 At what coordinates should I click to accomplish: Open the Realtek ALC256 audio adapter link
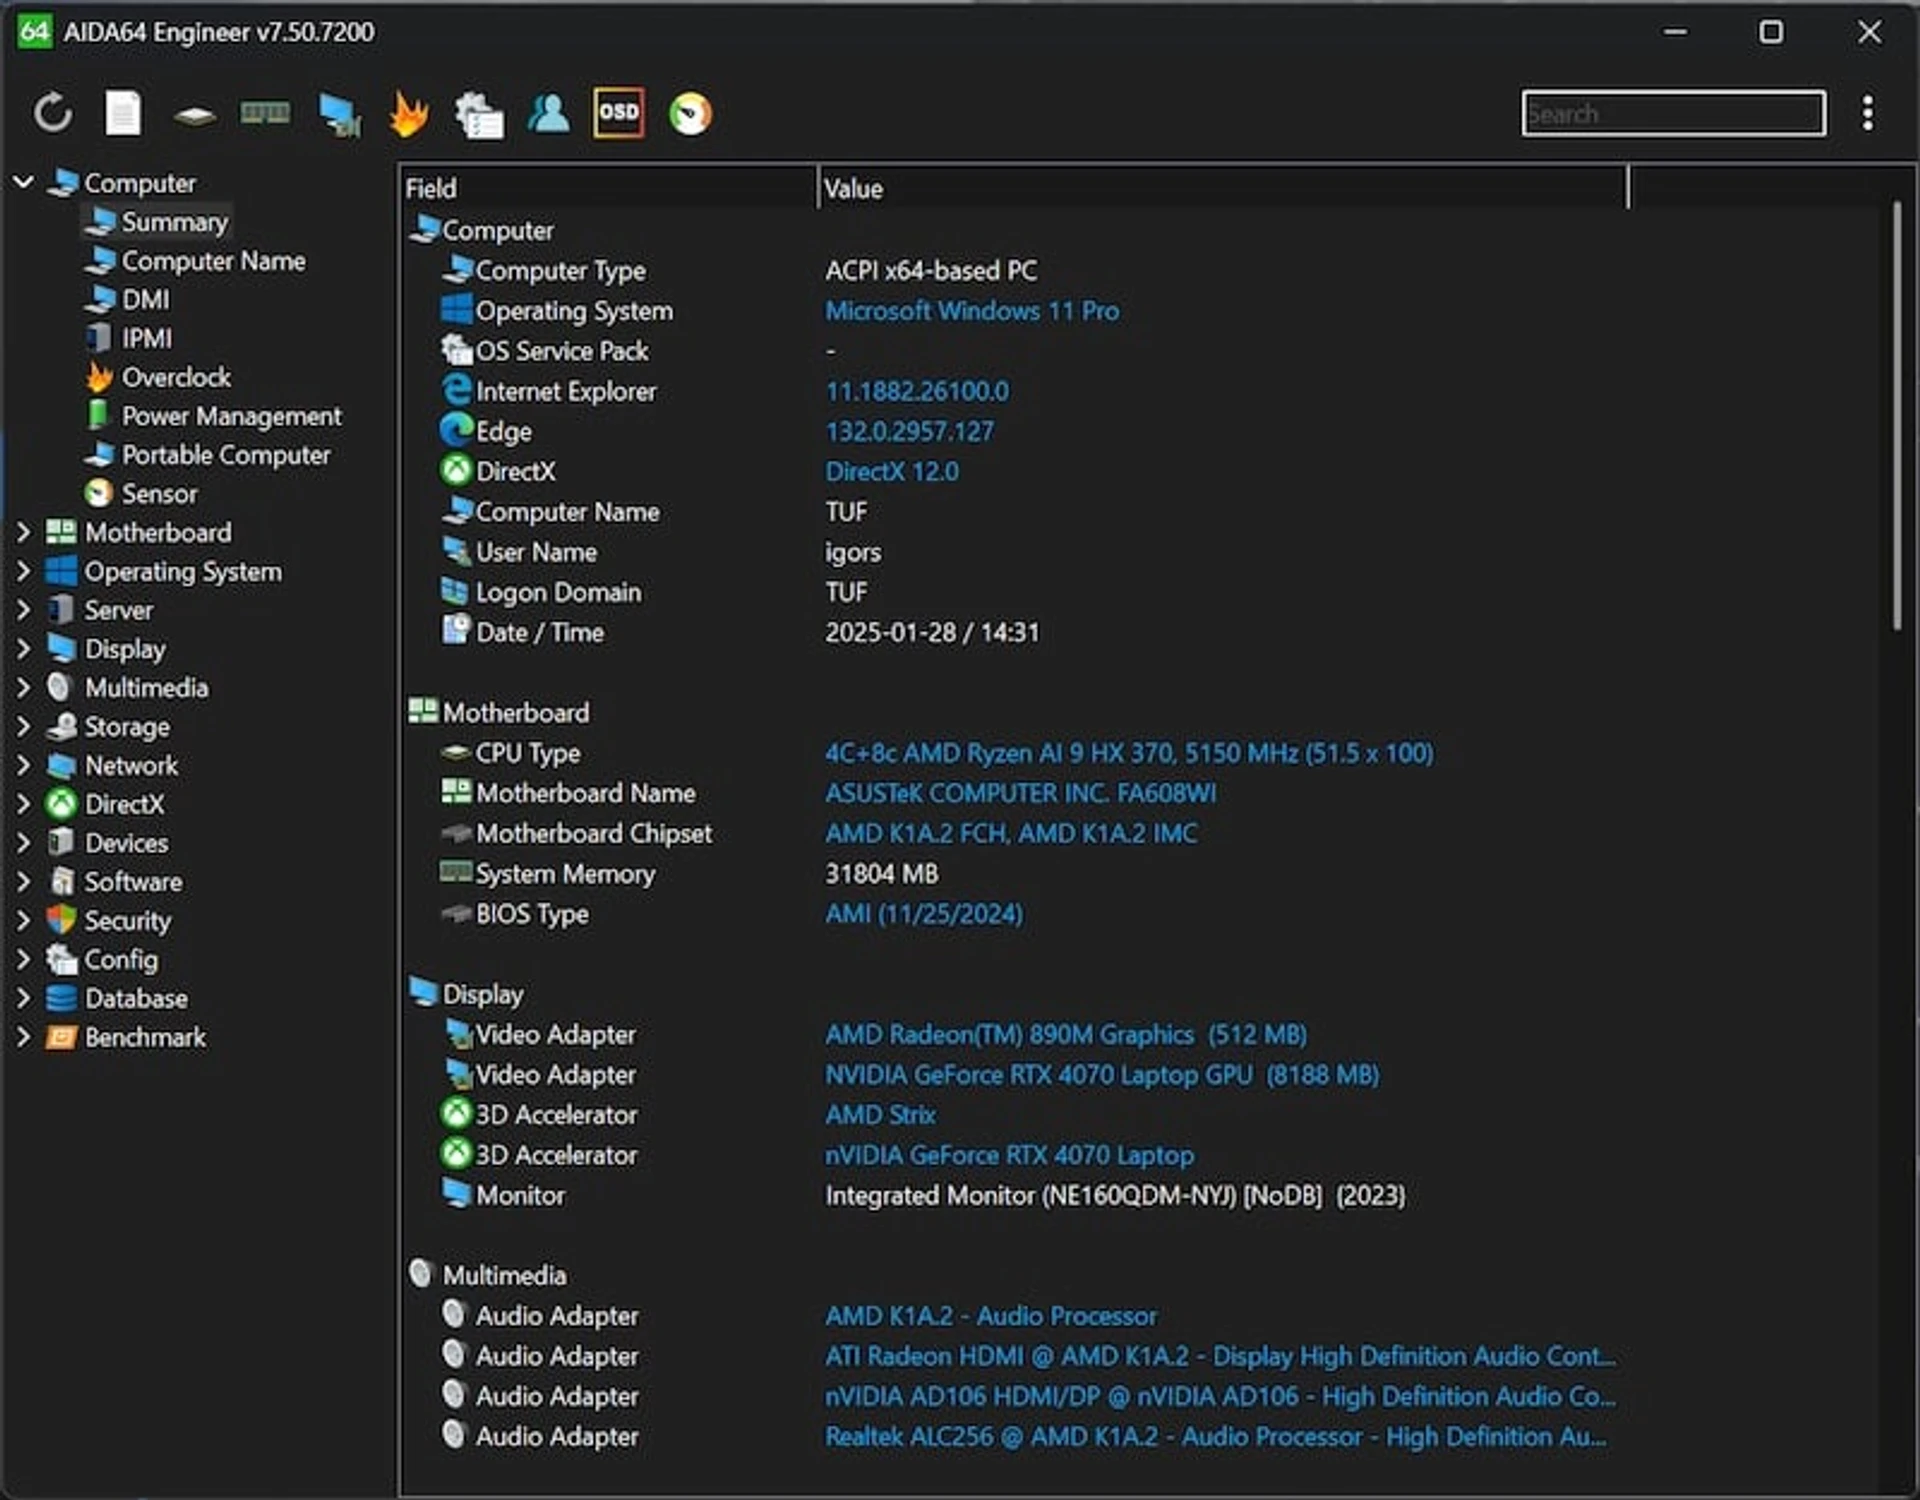pos(1215,1436)
